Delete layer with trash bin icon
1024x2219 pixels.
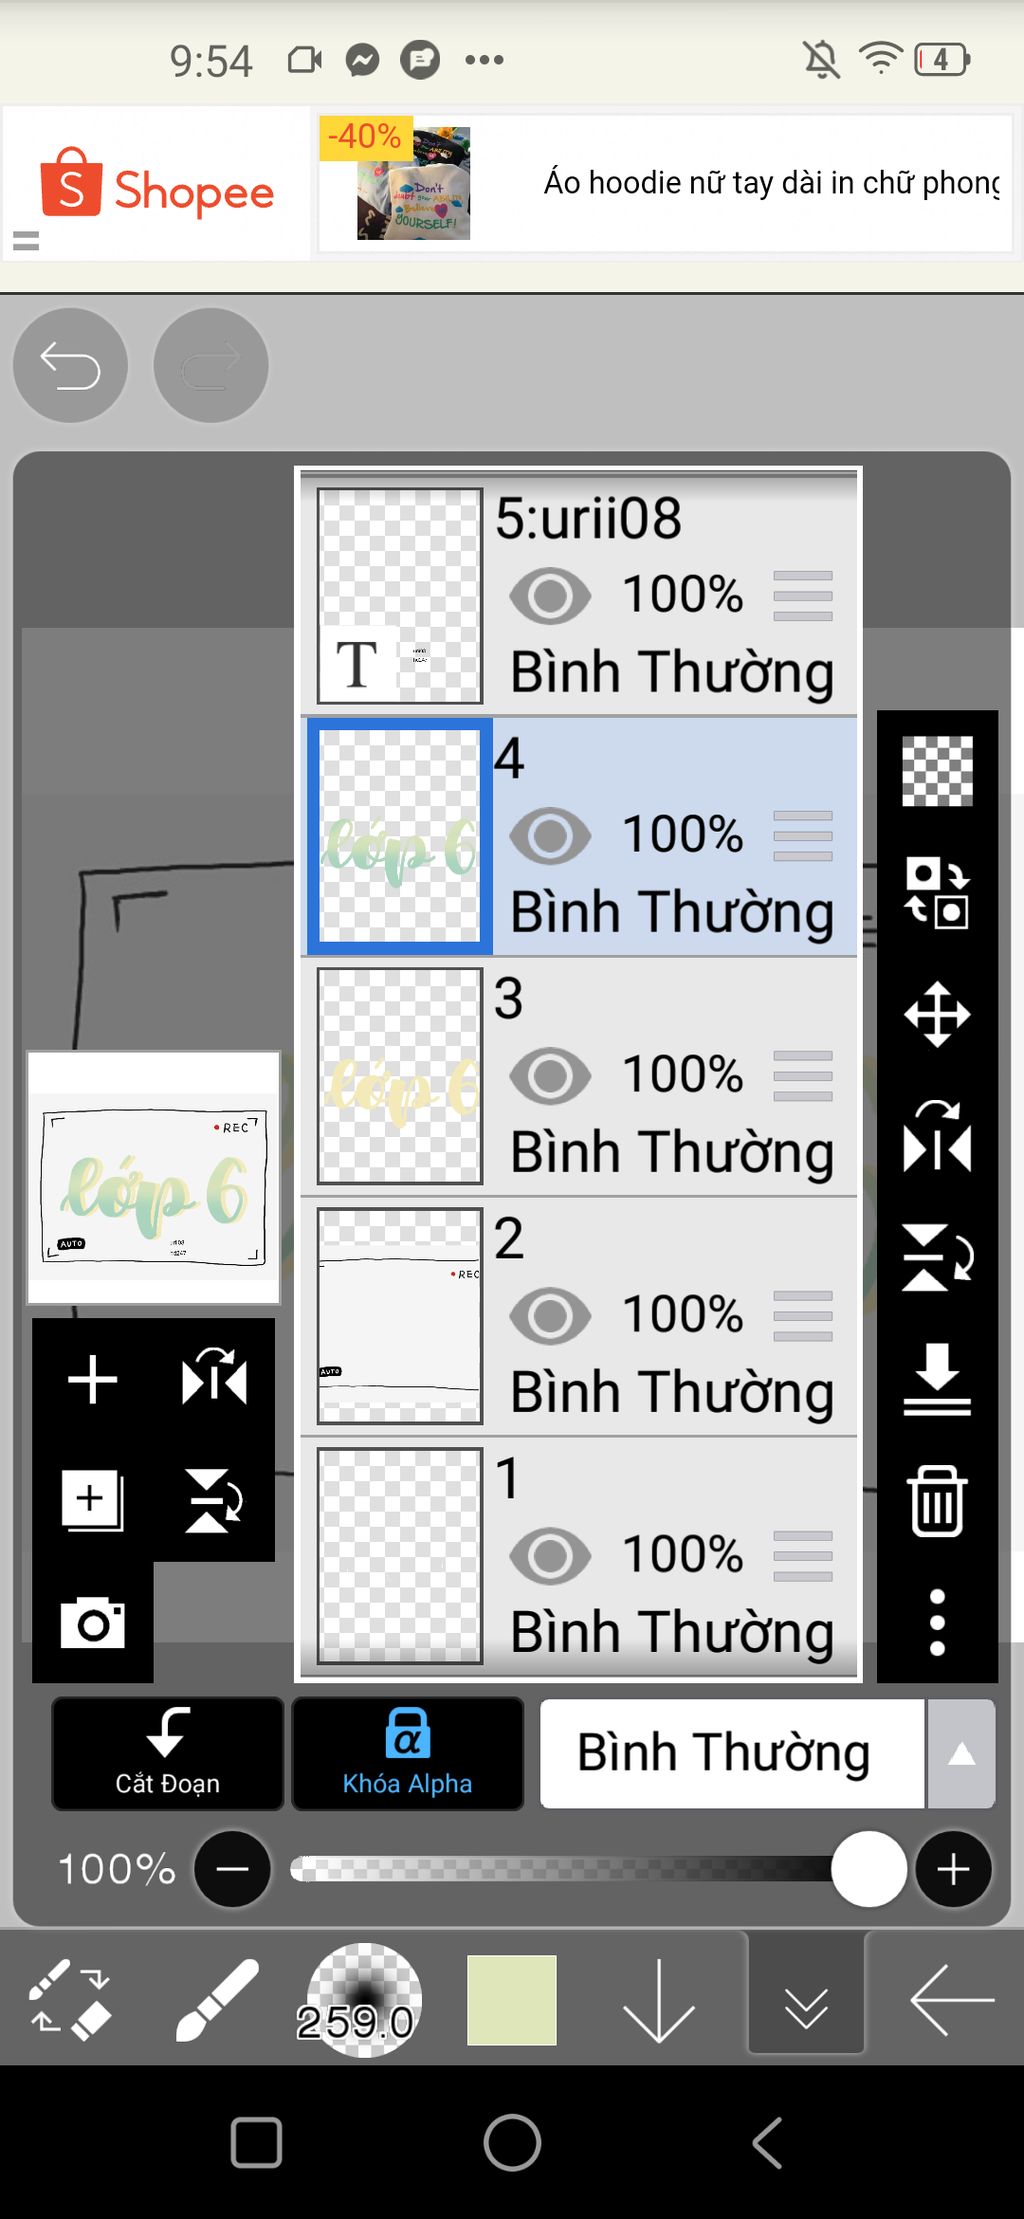pyautogui.click(x=937, y=1500)
